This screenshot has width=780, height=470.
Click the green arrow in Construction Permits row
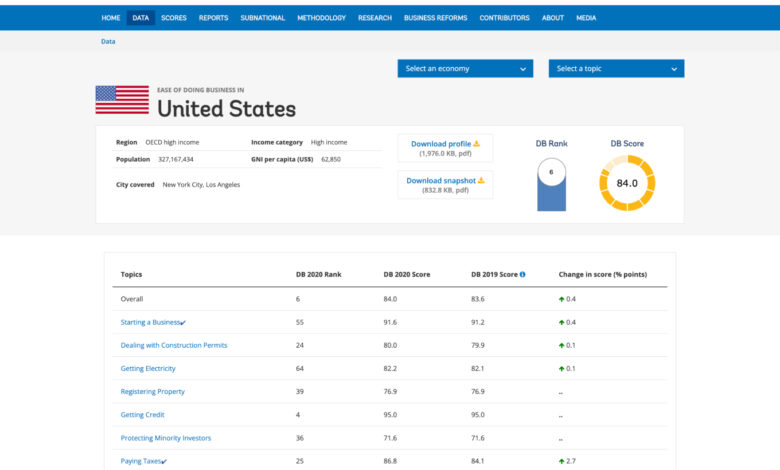562,345
